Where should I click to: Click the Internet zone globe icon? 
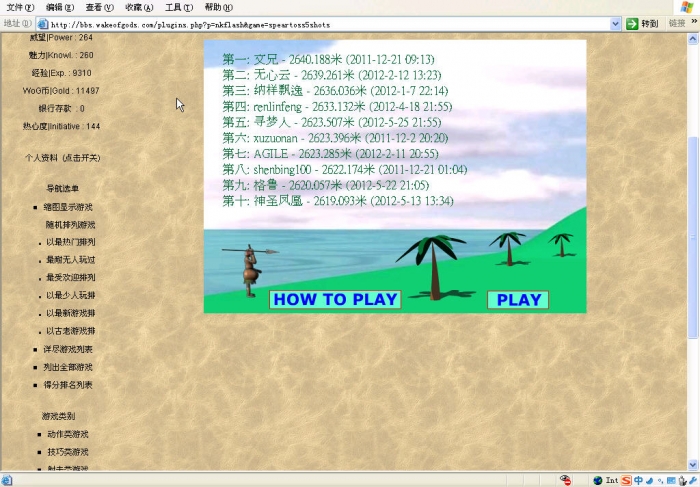click(598, 481)
